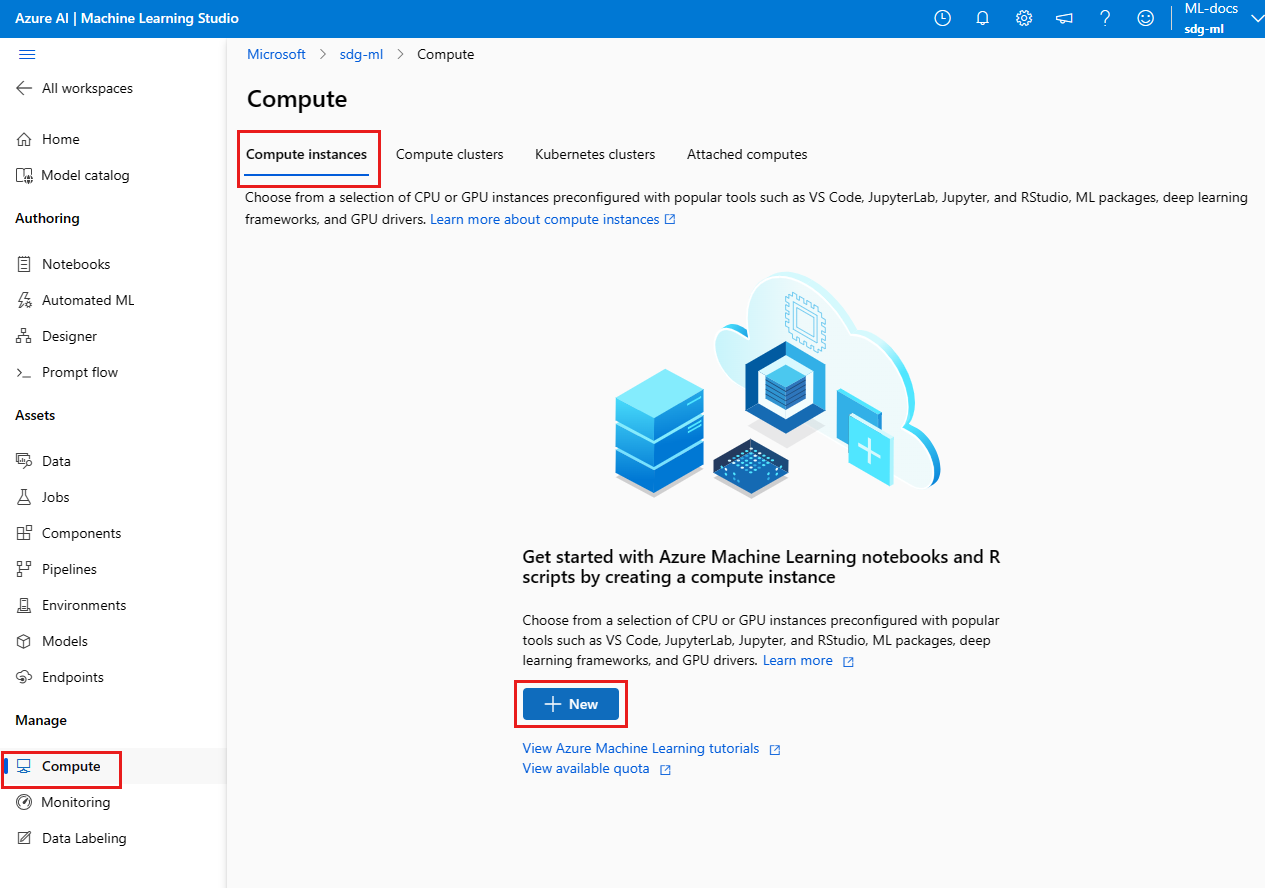View the Jobs section
The image size is (1265, 888).
[x=55, y=496]
